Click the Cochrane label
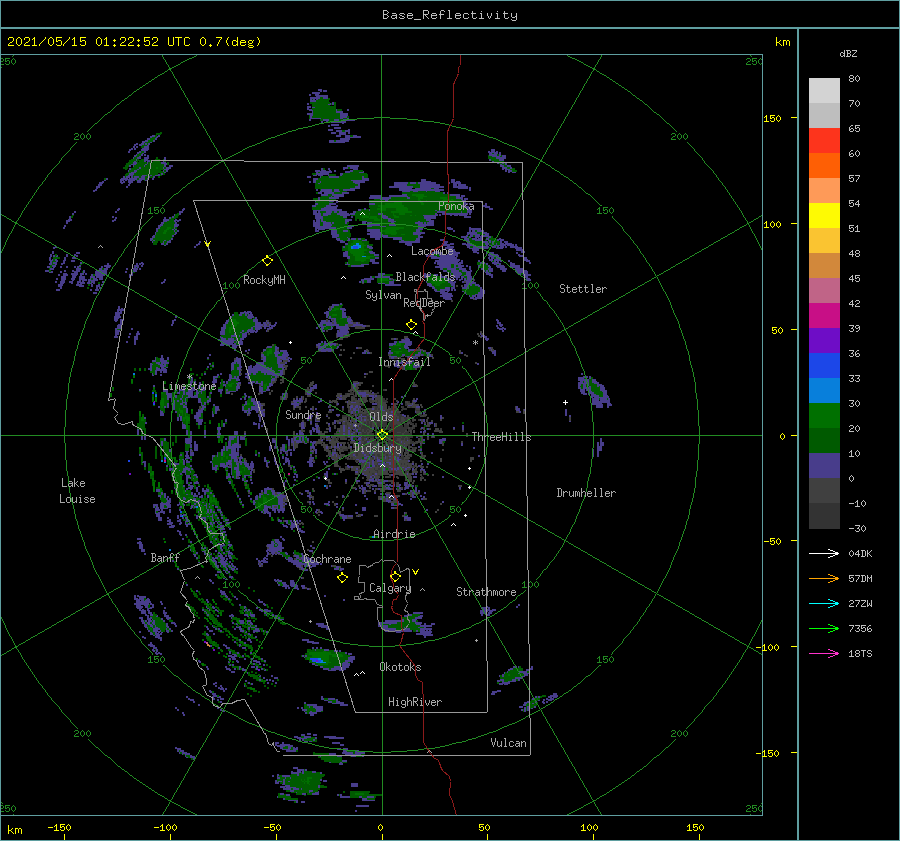The image size is (900, 841). coord(327,559)
